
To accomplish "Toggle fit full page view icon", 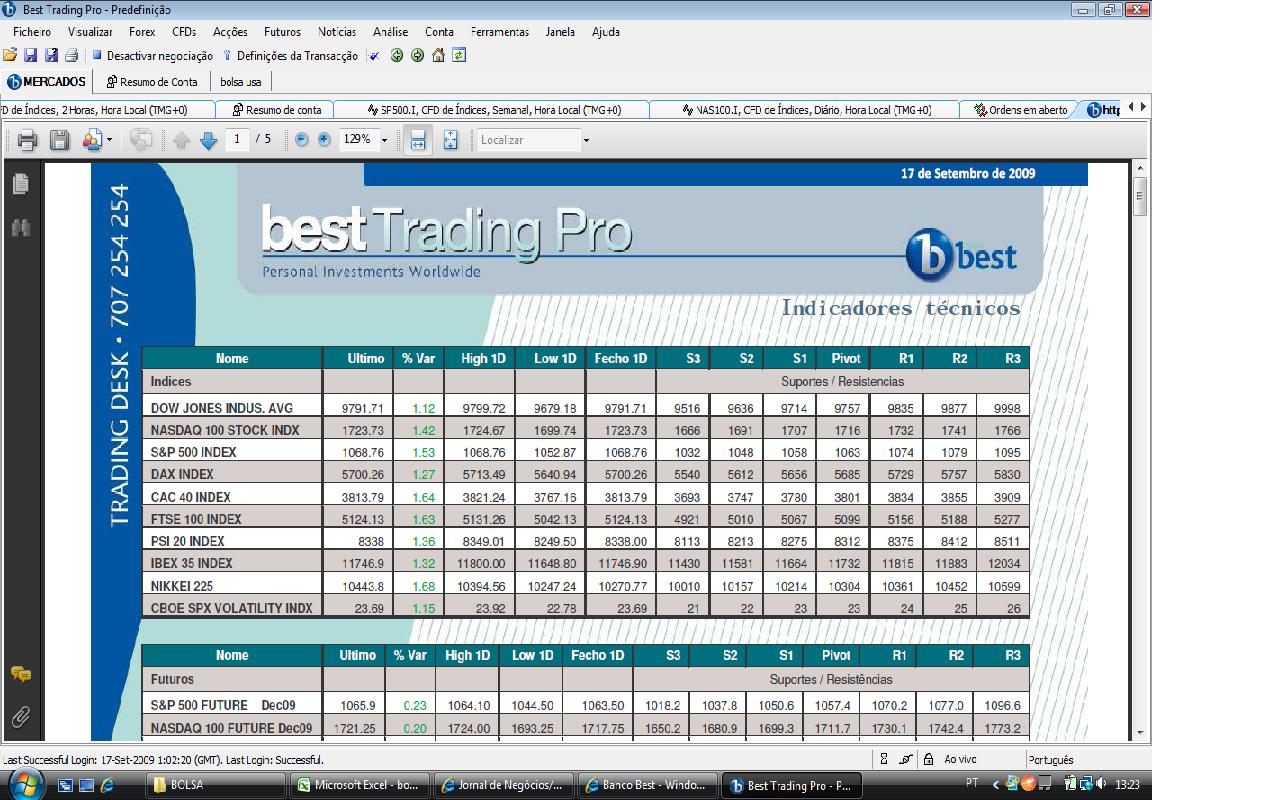I will tap(450, 140).
